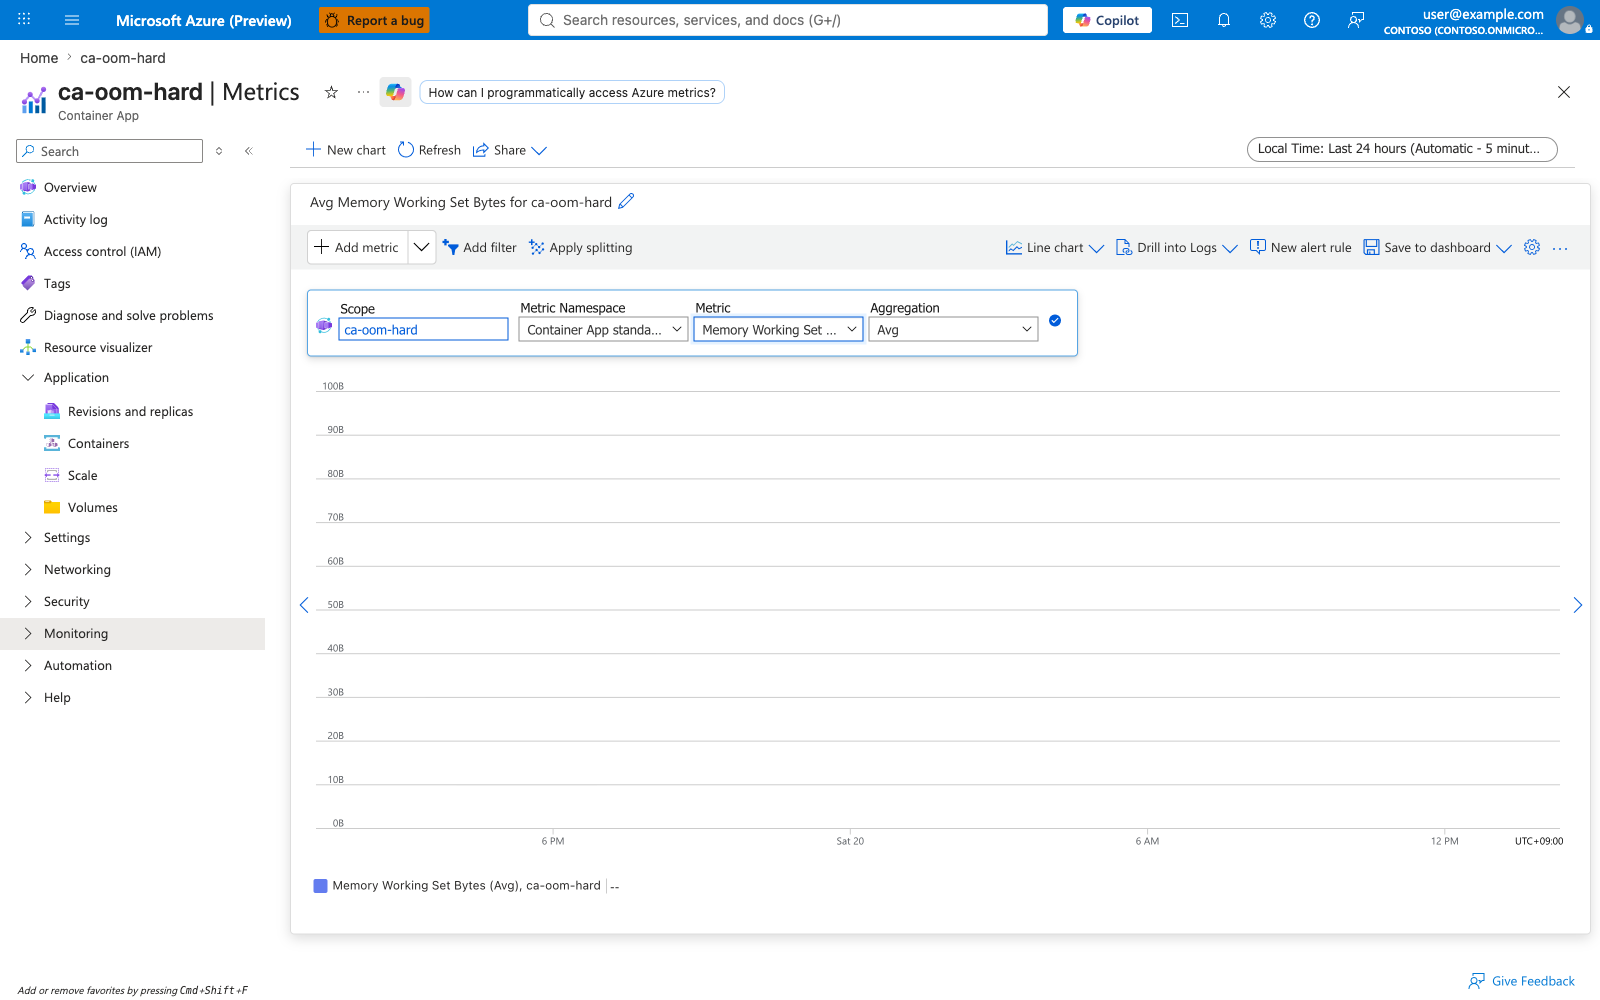Click the pencil icon to rename chart
The image size is (1600, 1000).
click(x=626, y=201)
